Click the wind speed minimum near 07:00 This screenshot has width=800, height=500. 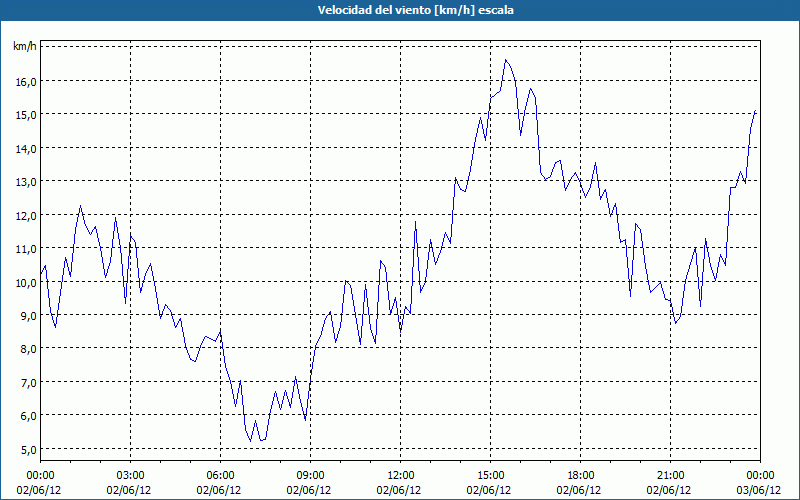[x=251, y=441]
